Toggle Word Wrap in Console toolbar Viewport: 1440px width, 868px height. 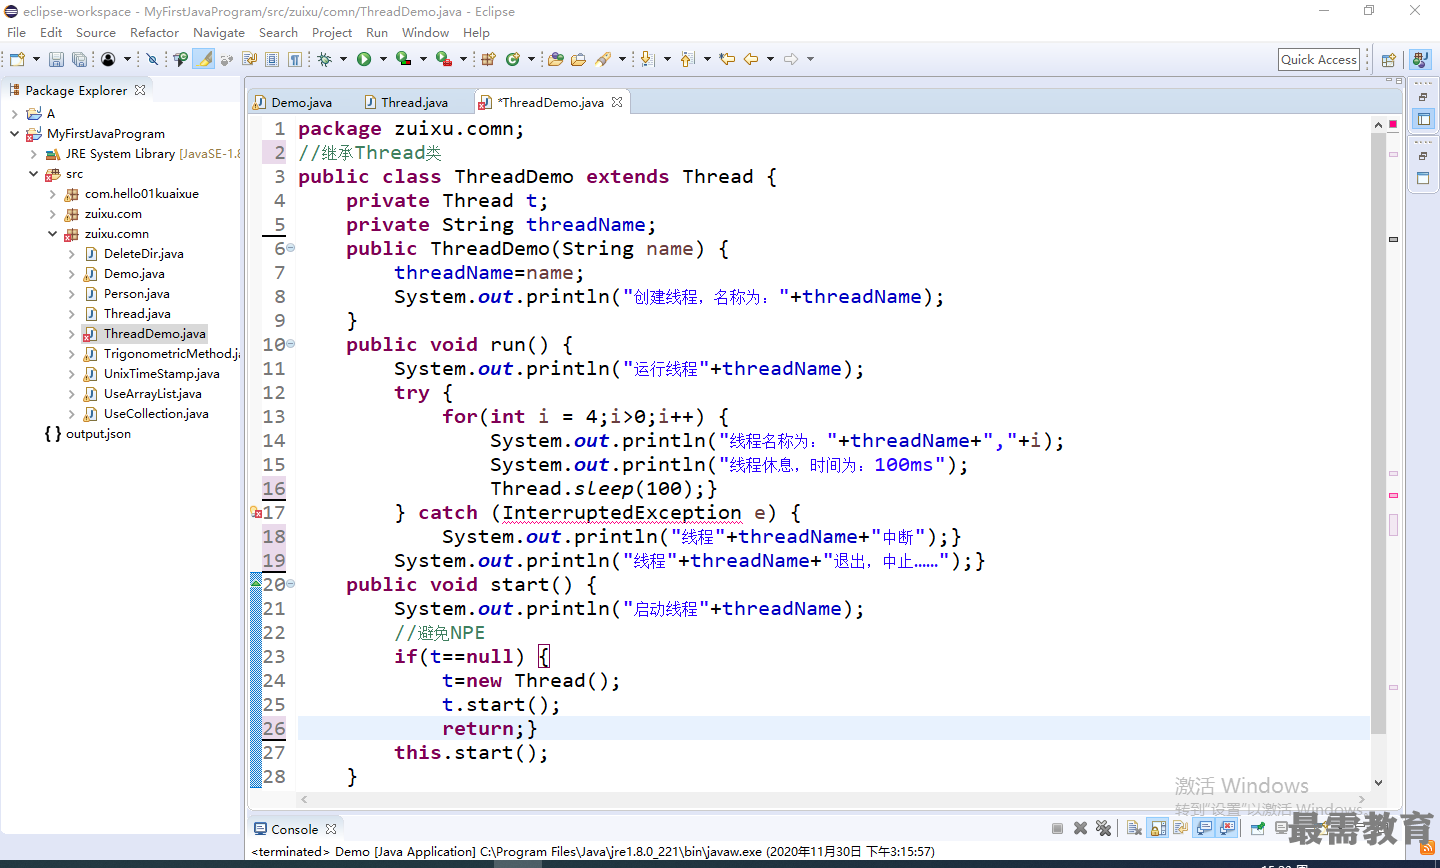(x=1181, y=828)
